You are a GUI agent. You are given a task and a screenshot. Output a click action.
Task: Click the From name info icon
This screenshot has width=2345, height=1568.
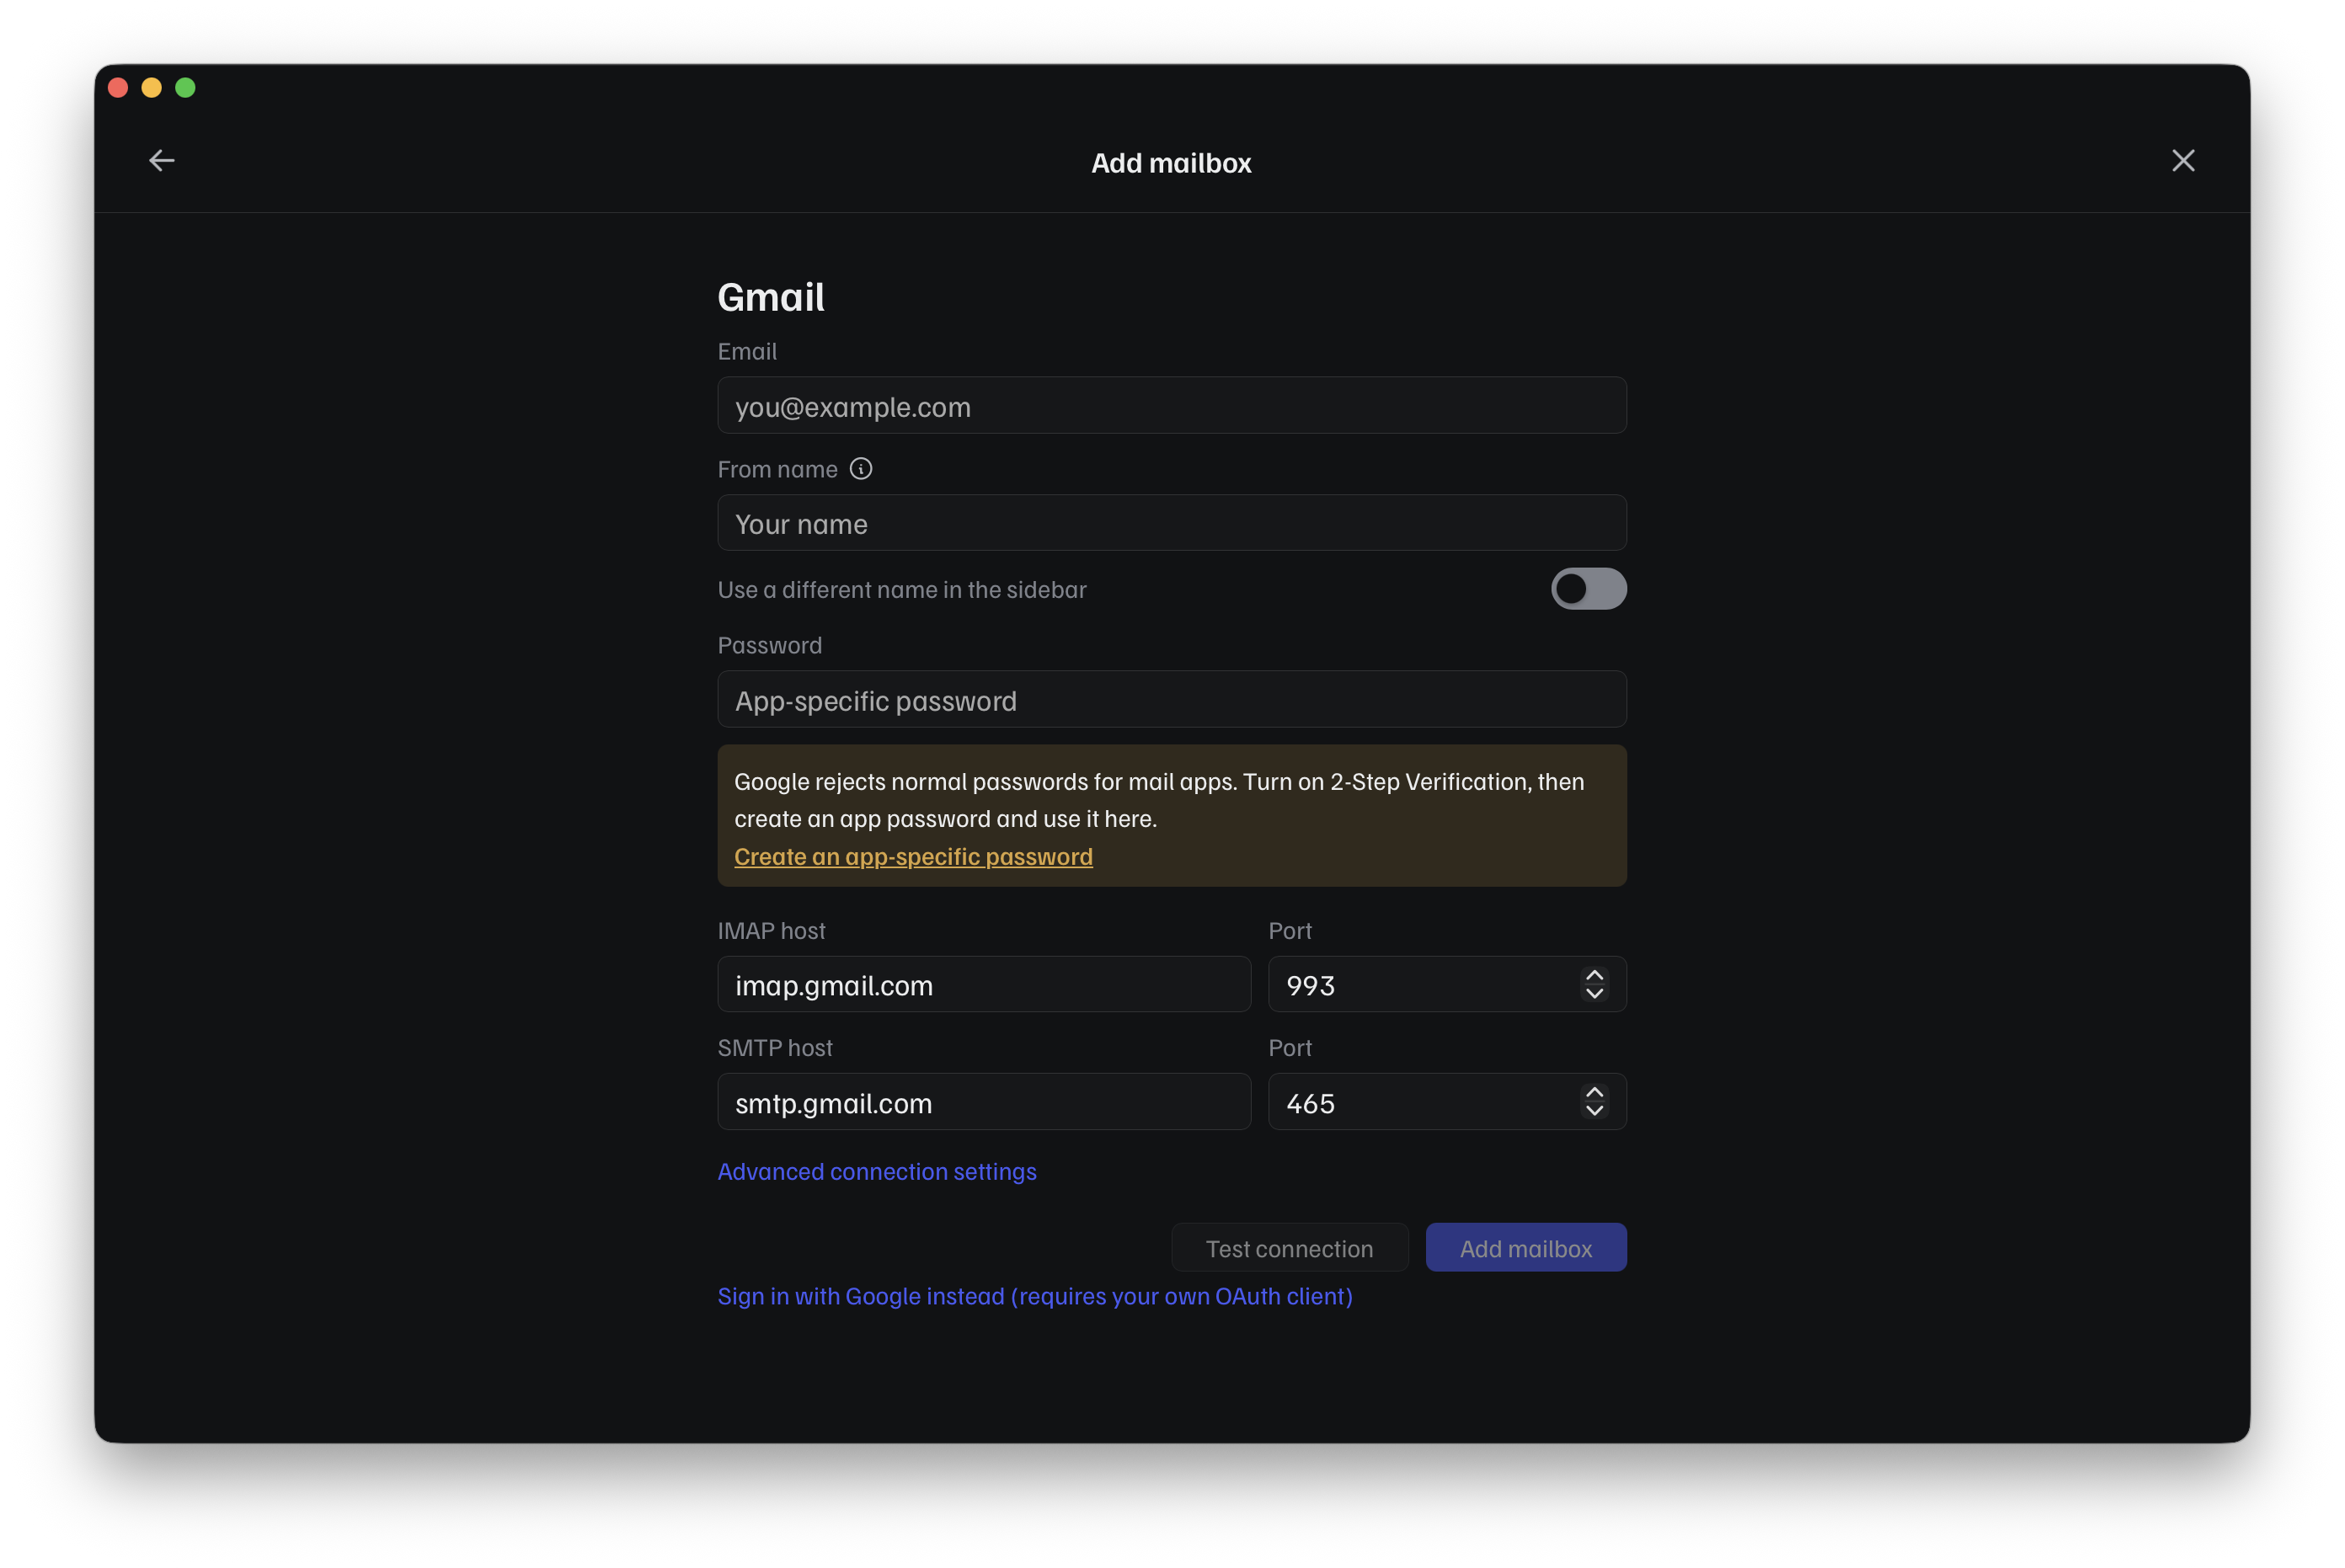point(861,469)
